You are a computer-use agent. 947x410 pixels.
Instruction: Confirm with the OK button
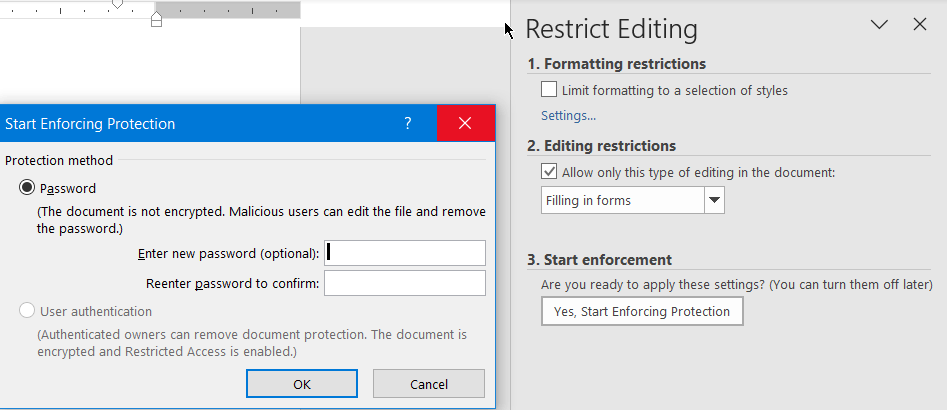(x=302, y=384)
